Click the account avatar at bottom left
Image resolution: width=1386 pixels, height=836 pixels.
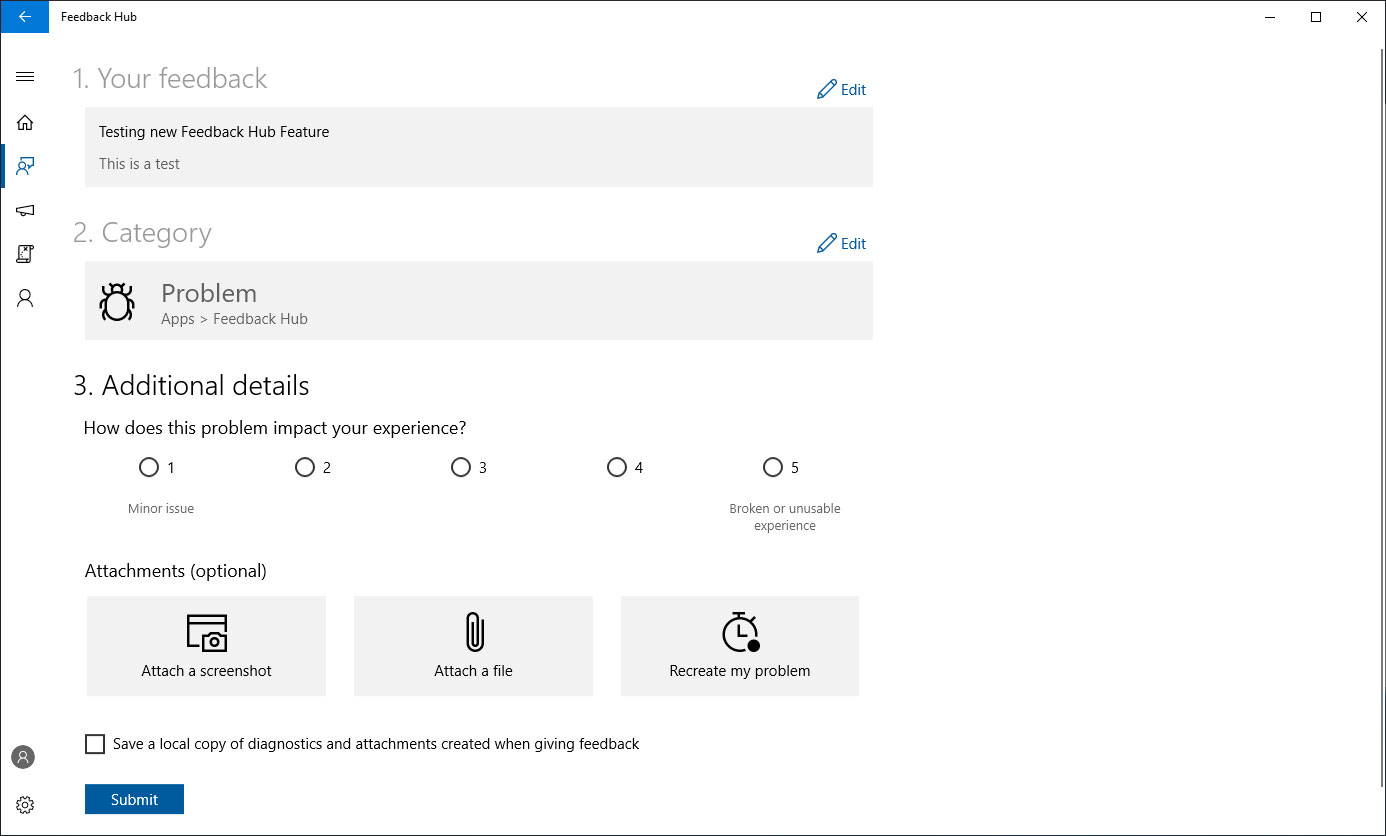(x=23, y=757)
